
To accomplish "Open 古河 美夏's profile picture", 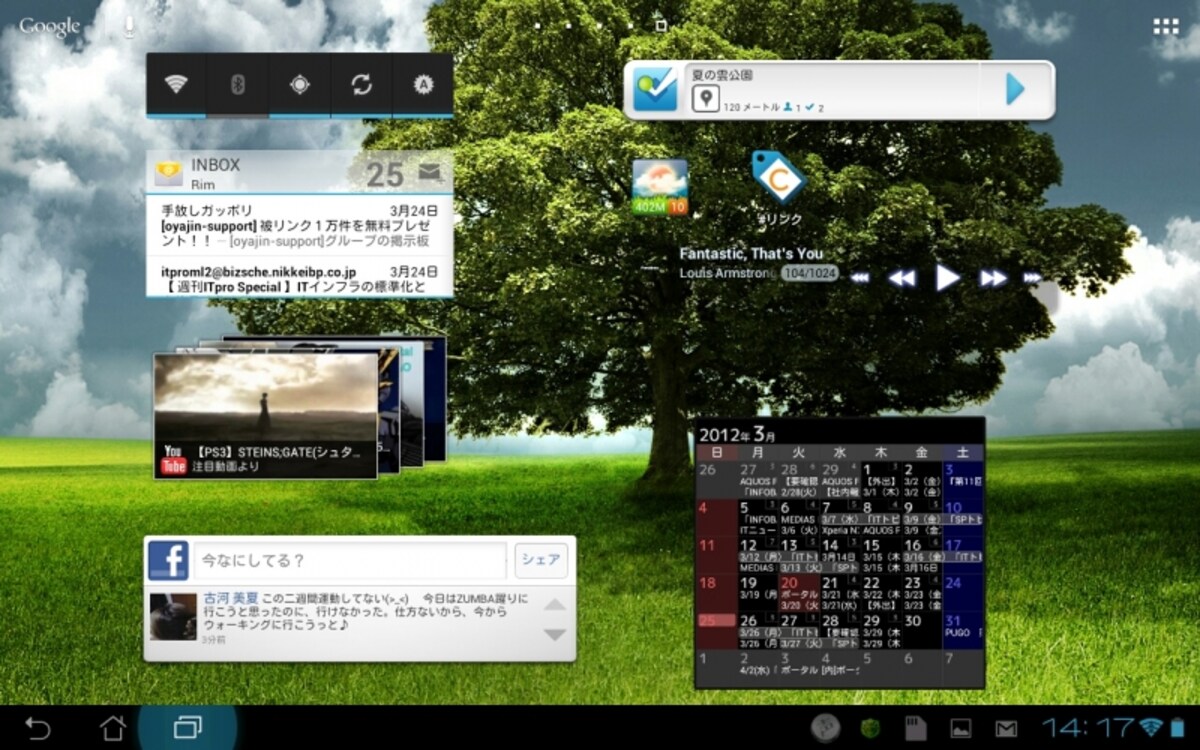I will click(173, 617).
